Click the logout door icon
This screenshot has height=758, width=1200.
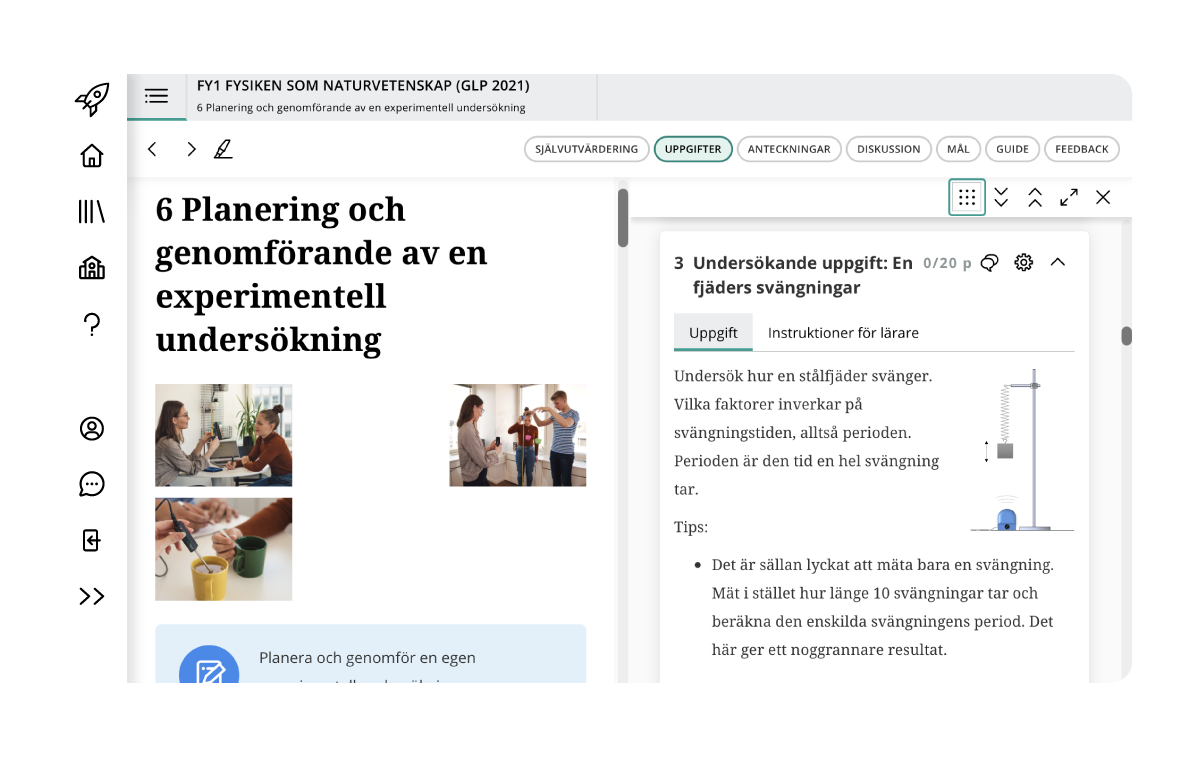[x=92, y=540]
